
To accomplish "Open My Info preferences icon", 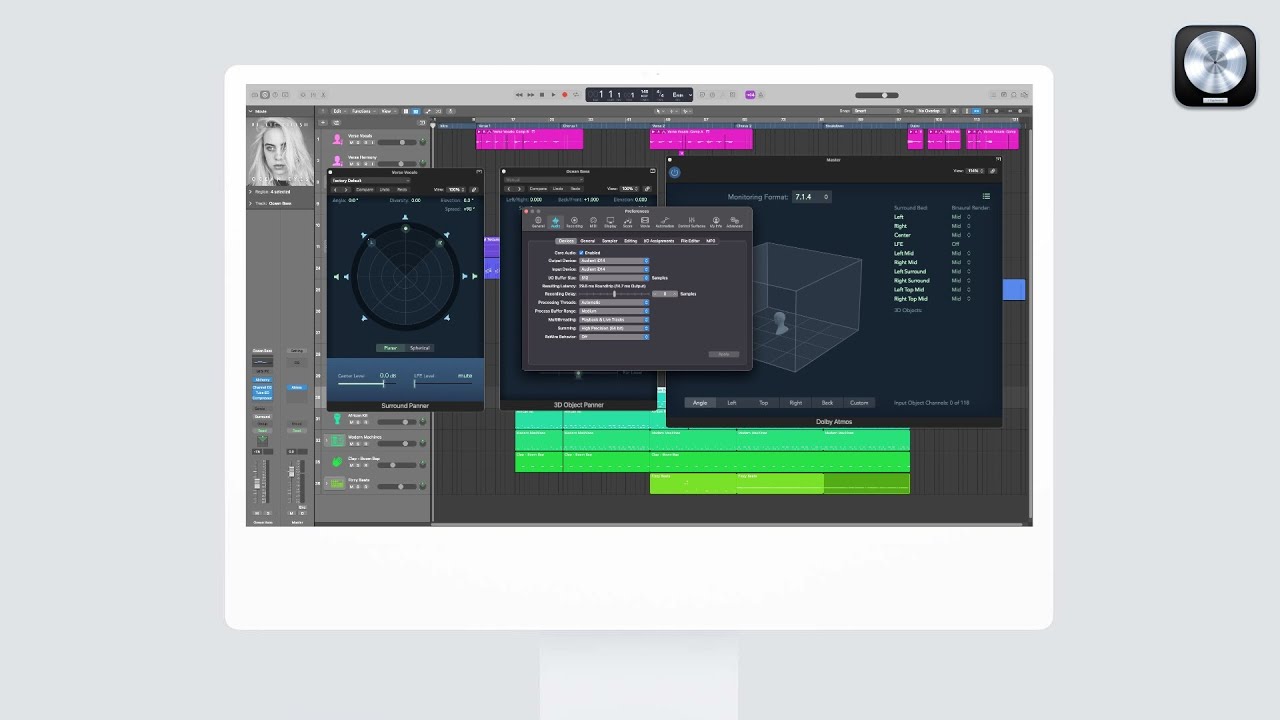I will pyautogui.click(x=716, y=222).
